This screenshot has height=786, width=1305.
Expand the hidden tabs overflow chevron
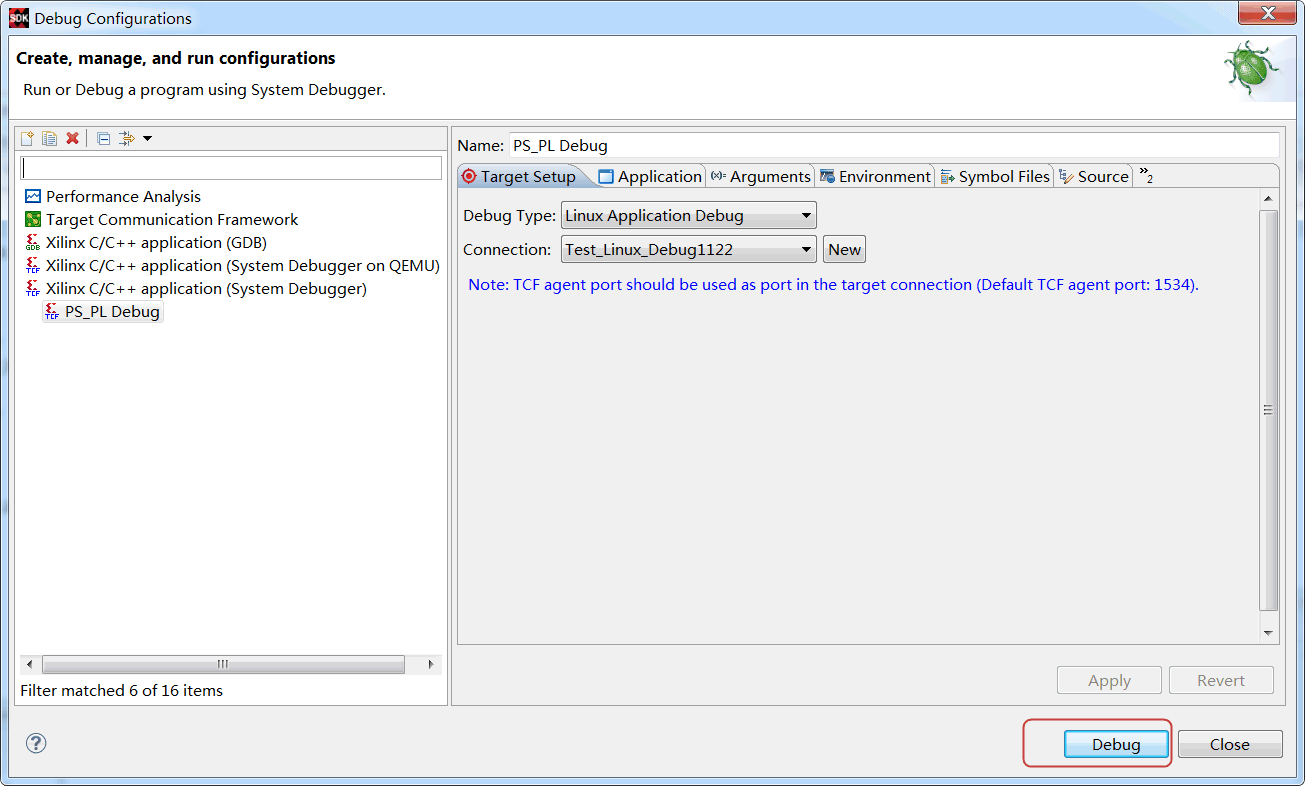click(x=1144, y=175)
